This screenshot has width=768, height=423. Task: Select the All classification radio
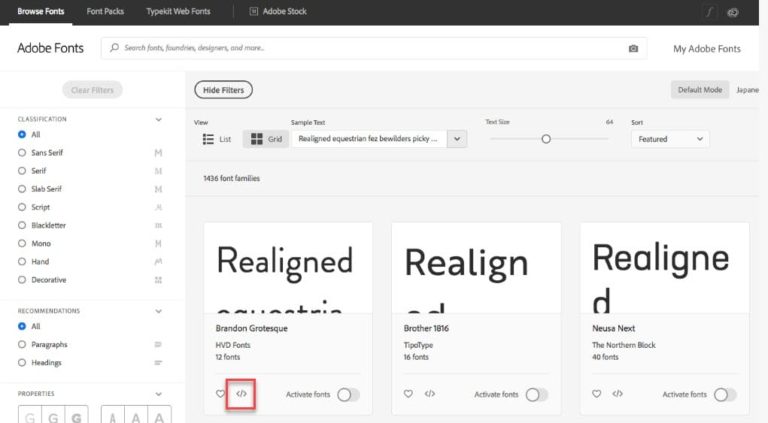pos(22,134)
